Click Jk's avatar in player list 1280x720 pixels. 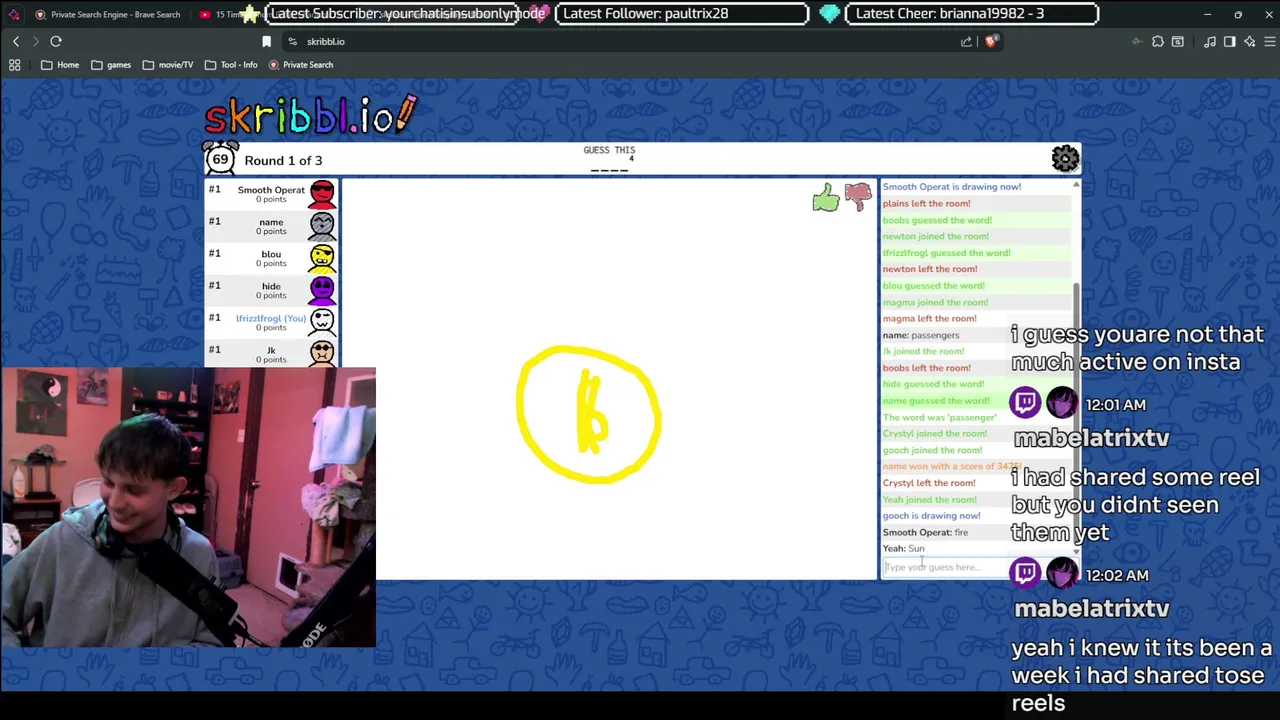pyautogui.click(x=322, y=353)
